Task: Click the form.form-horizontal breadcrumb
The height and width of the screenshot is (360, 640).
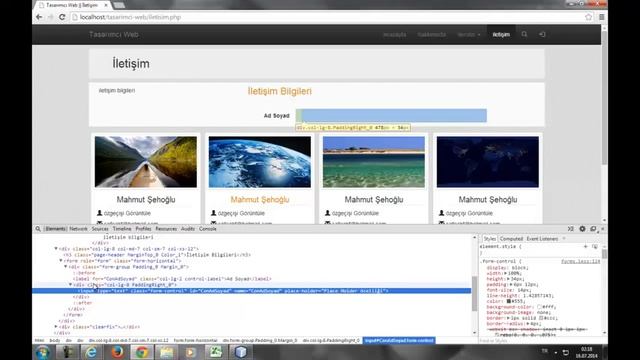Action: click(196, 340)
